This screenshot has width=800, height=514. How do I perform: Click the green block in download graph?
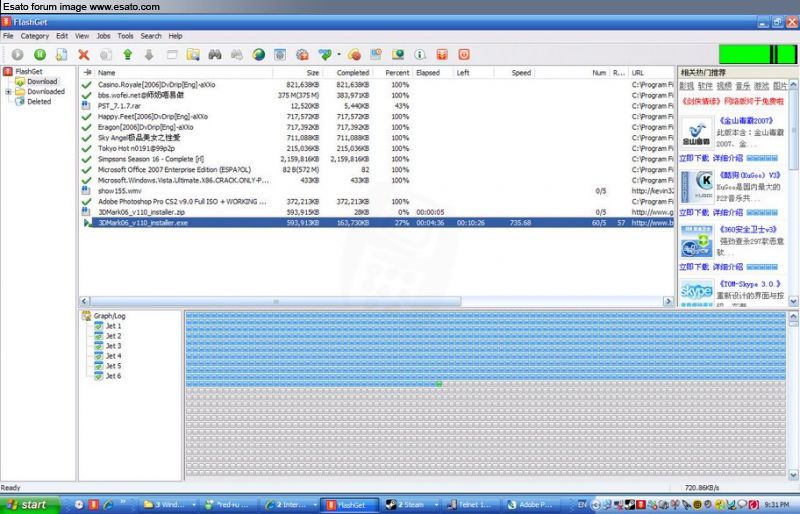439,384
